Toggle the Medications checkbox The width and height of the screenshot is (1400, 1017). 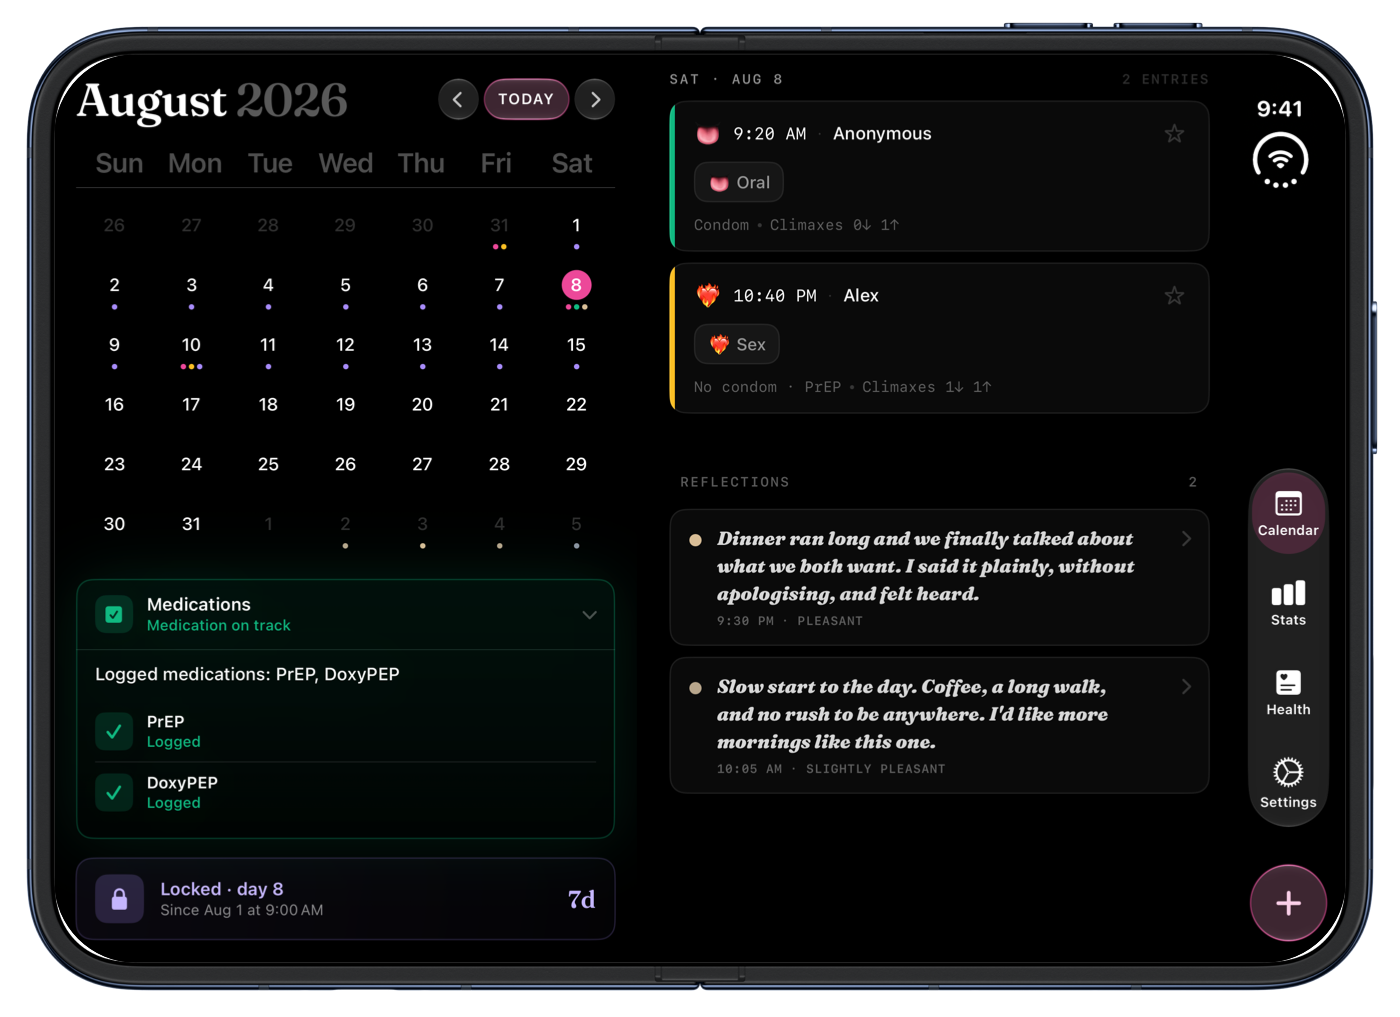(114, 615)
